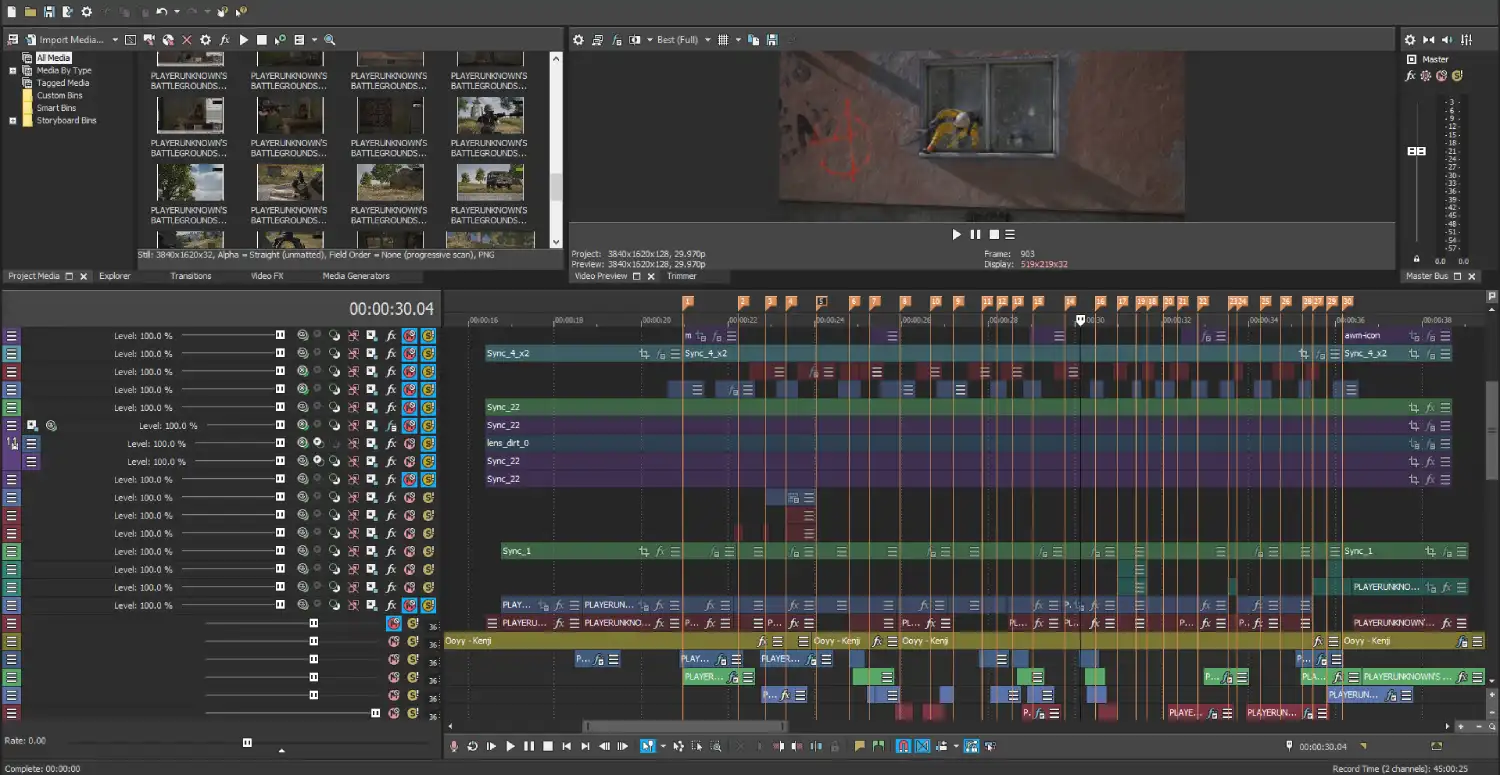1500x775 pixels.
Task: Insert a marker with the flag icon
Action: tap(859, 746)
